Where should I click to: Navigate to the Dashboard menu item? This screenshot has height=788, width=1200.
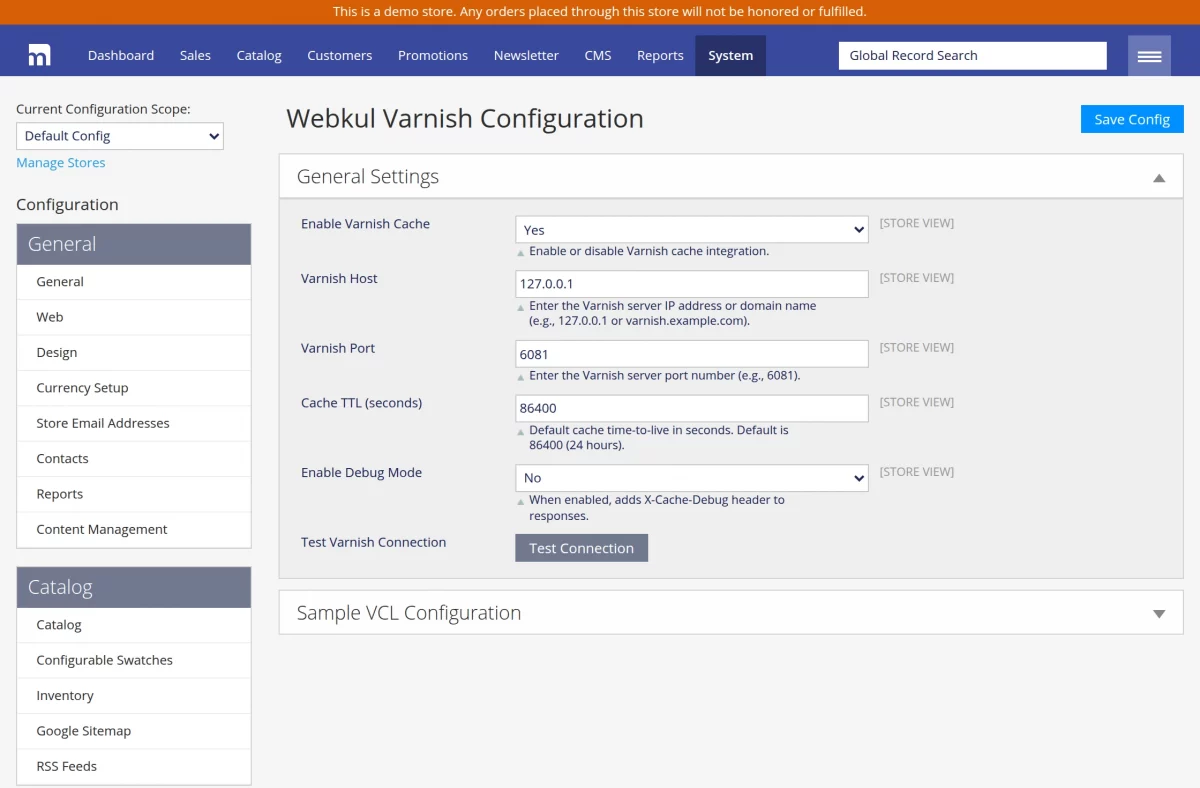[121, 55]
